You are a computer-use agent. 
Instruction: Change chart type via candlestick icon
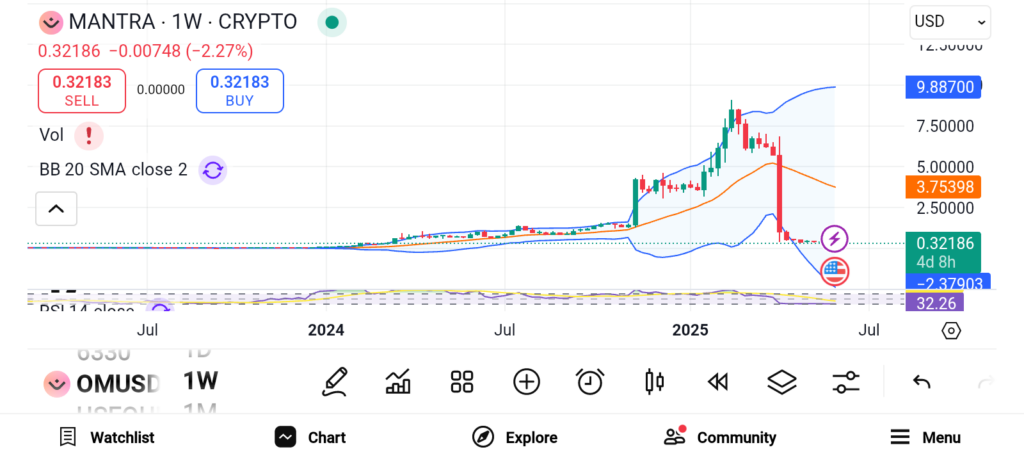tap(654, 381)
